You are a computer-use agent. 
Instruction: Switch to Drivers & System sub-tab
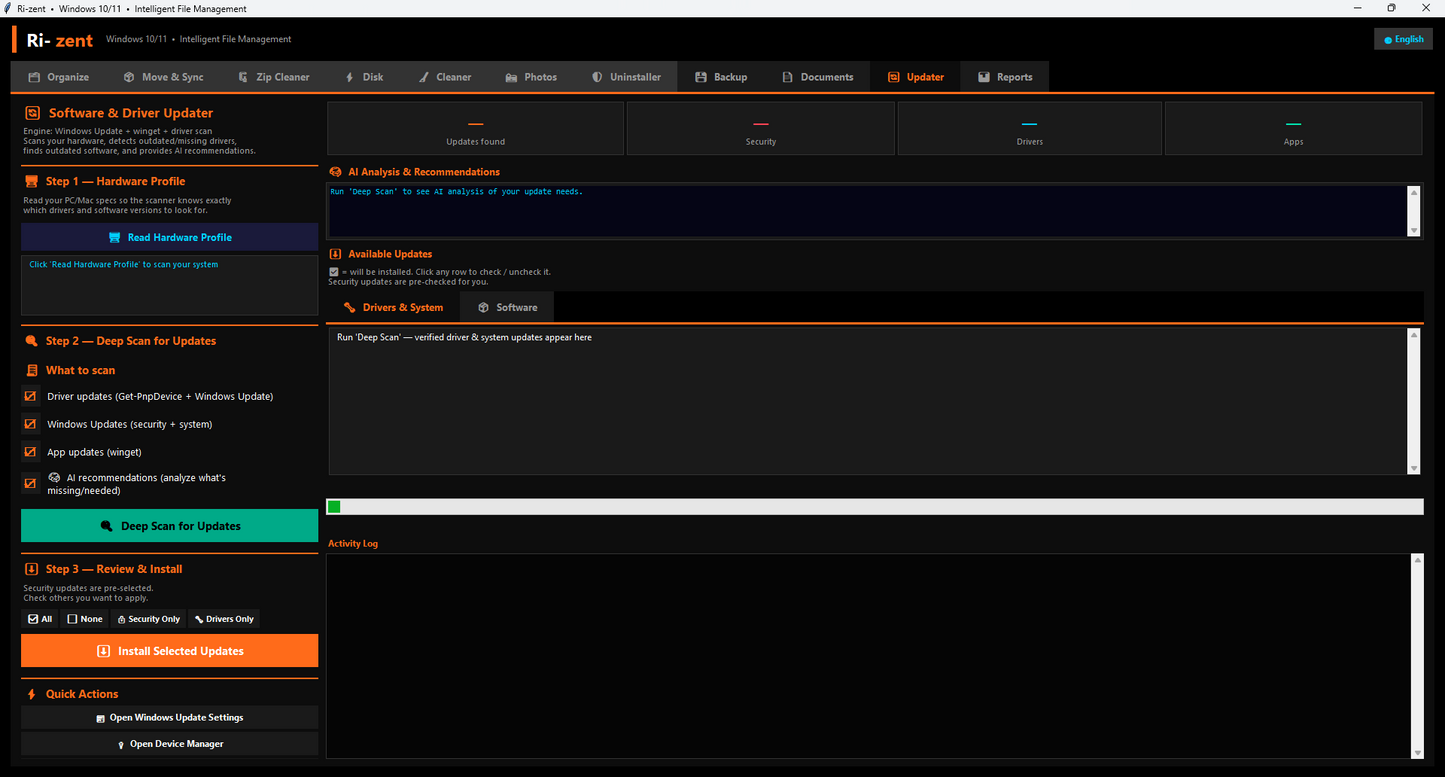click(393, 307)
